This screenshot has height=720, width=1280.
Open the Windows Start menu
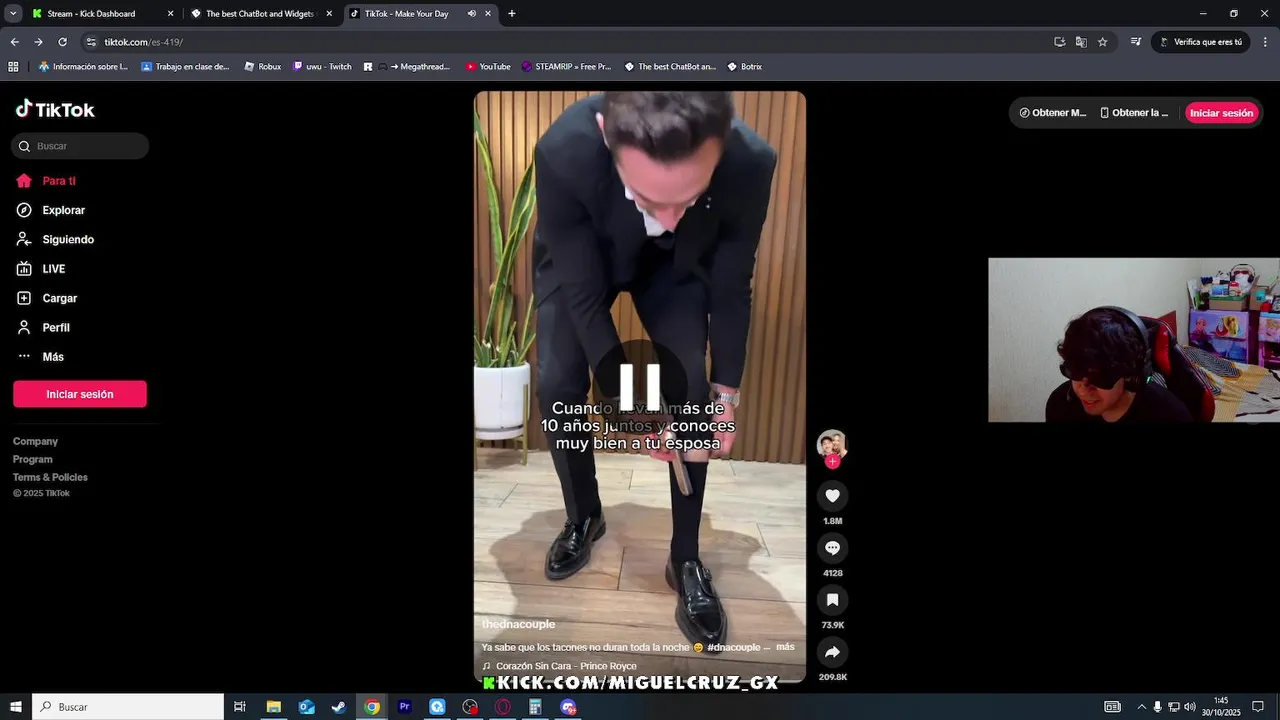[16, 707]
